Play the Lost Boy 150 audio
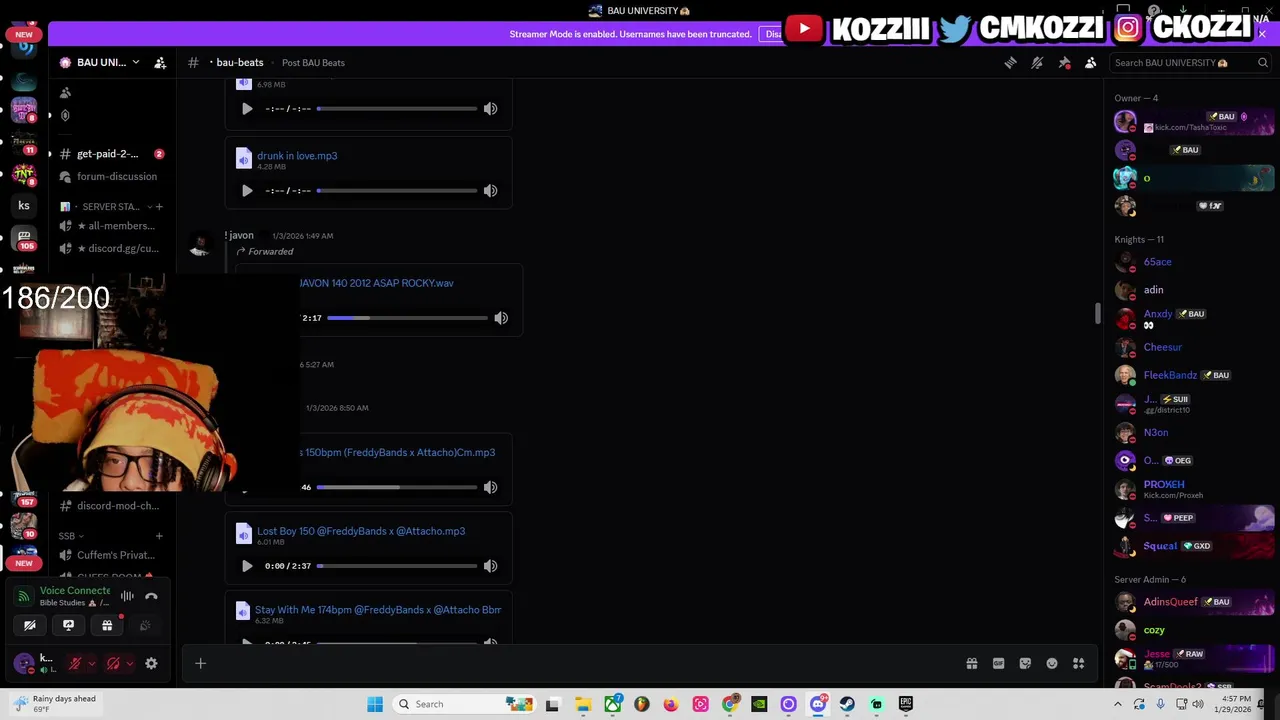The width and height of the screenshot is (1280, 720). point(247,566)
